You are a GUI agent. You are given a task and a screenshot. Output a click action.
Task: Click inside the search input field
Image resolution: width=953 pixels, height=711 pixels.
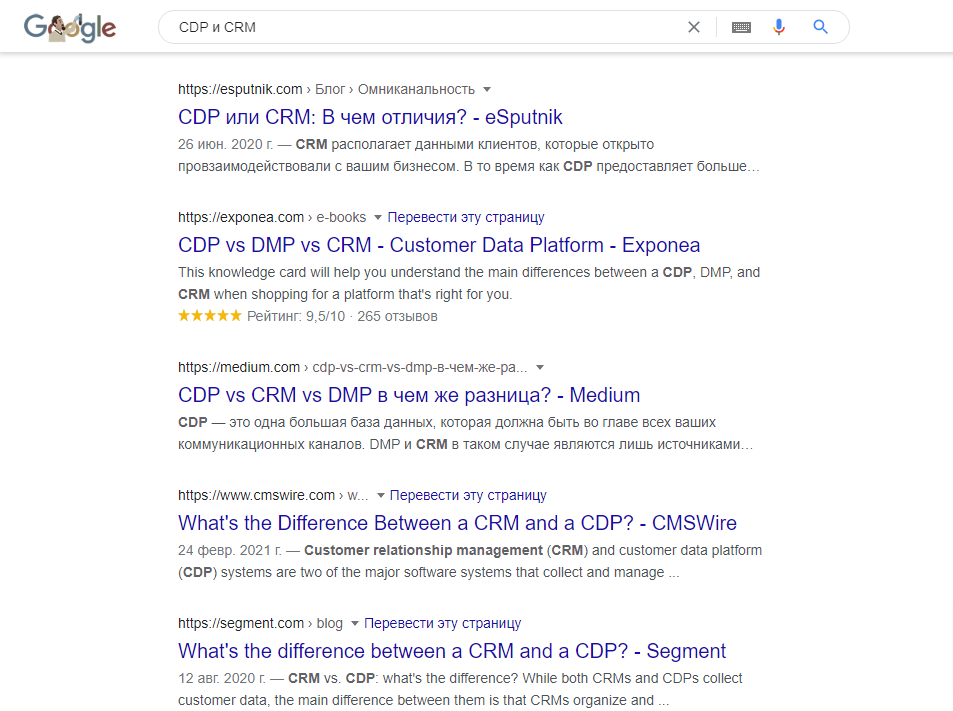[400, 27]
